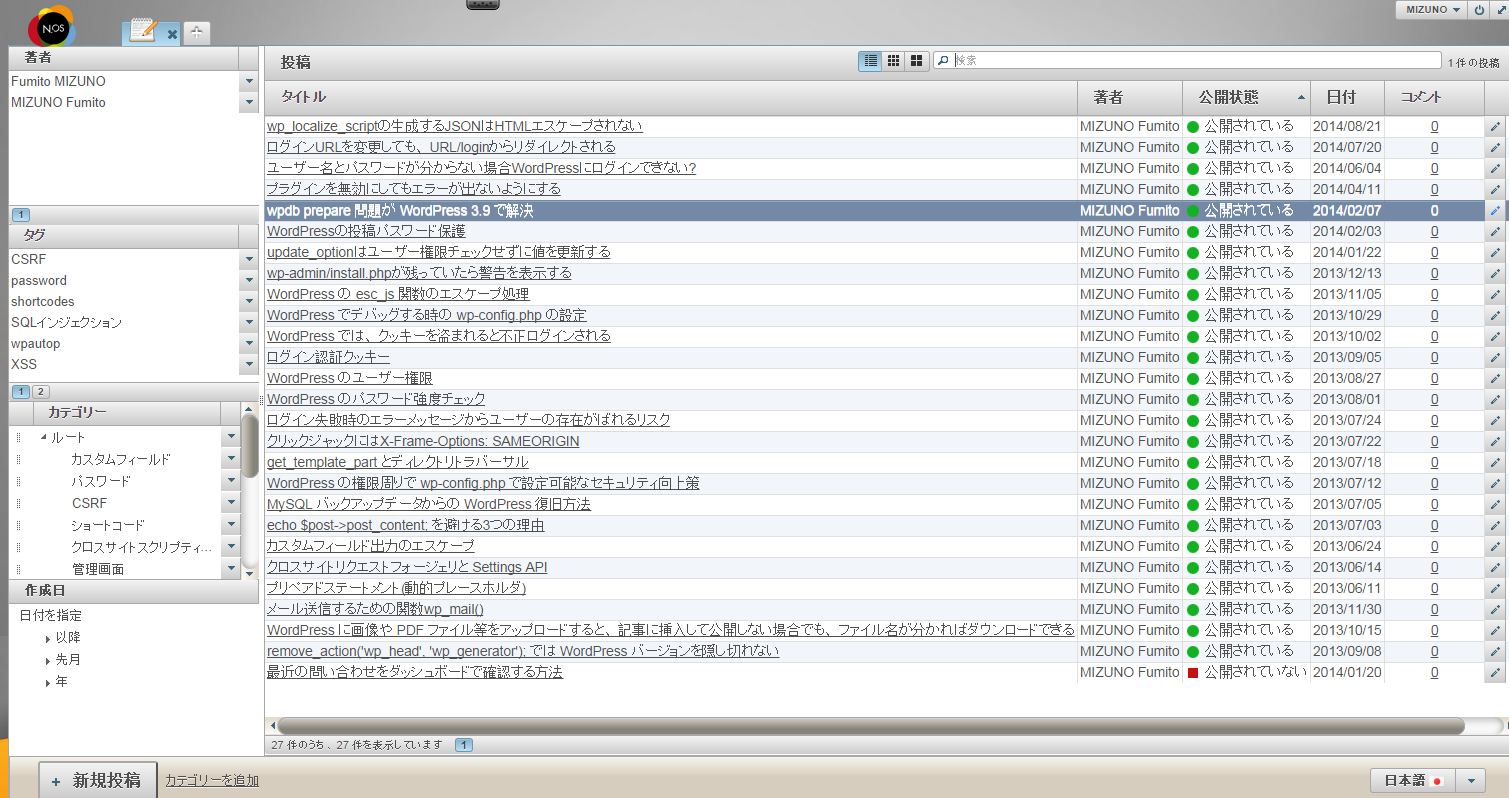Open dropdown for author MIZUNO Fumito
The image size is (1509, 798).
[x=249, y=103]
